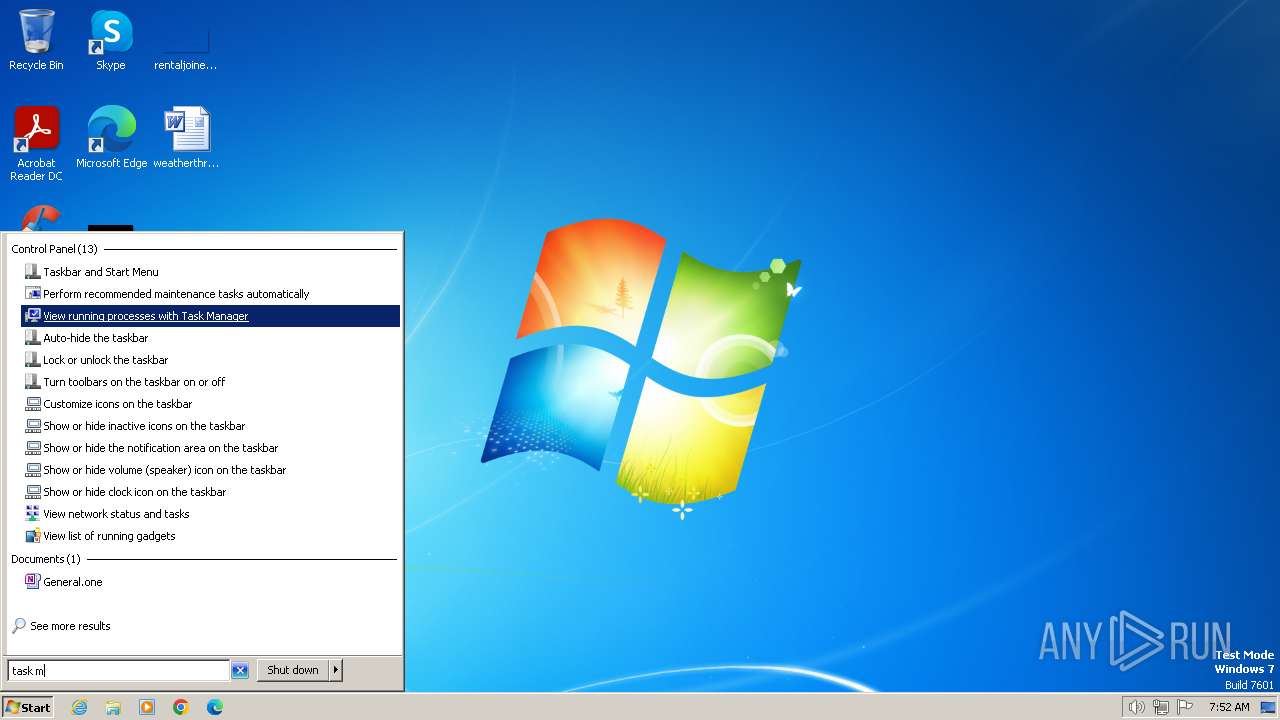Choose Show or hide the notification area
Image resolution: width=1280 pixels, height=720 pixels.
(x=210, y=448)
